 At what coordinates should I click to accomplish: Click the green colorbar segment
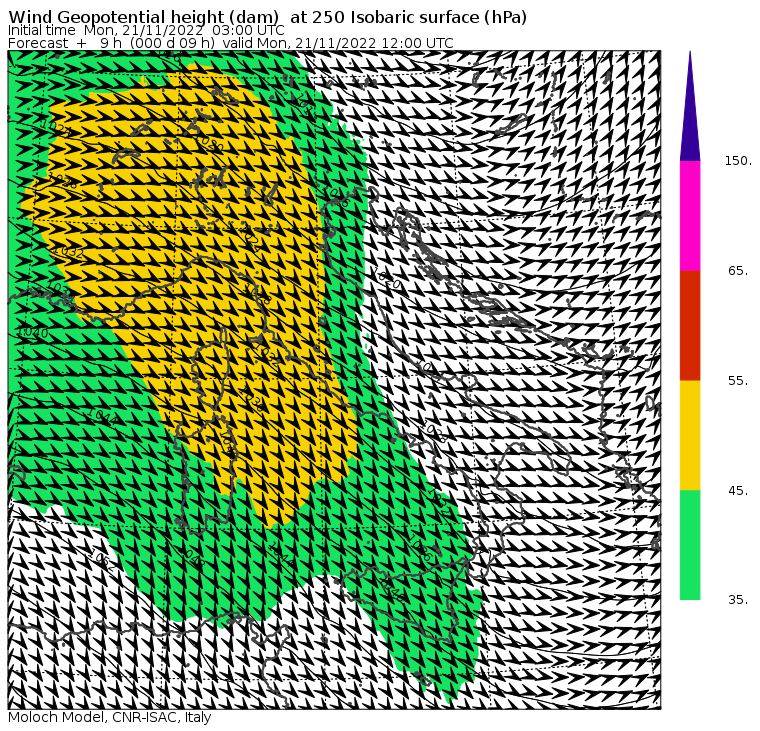coord(690,545)
